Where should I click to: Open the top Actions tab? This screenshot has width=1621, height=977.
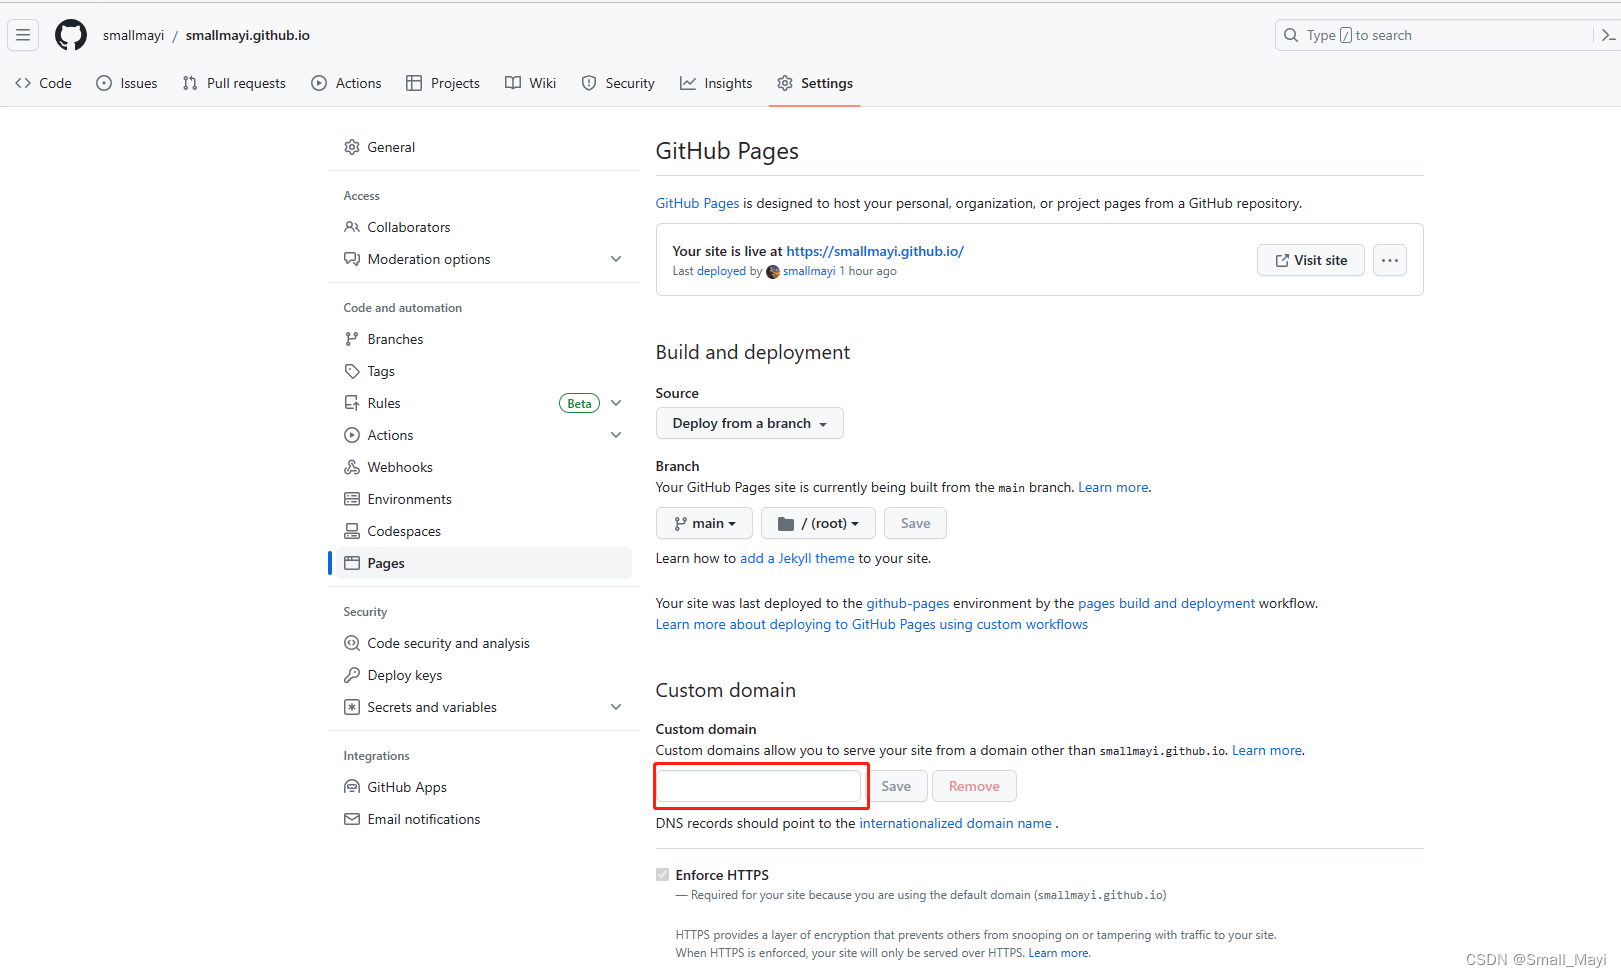tap(347, 83)
